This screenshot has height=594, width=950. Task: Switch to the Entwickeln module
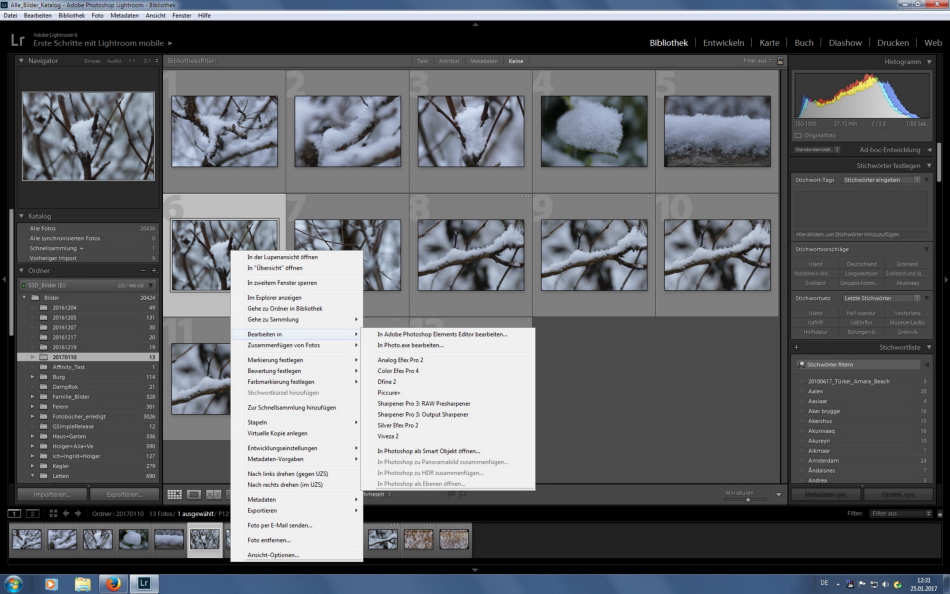(x=723, y=43)
